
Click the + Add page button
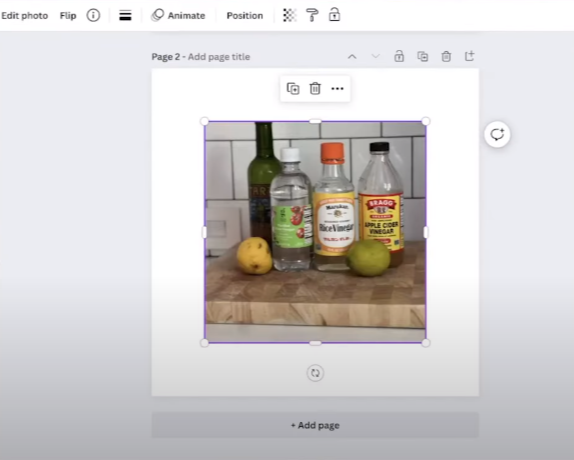(315, 425)
